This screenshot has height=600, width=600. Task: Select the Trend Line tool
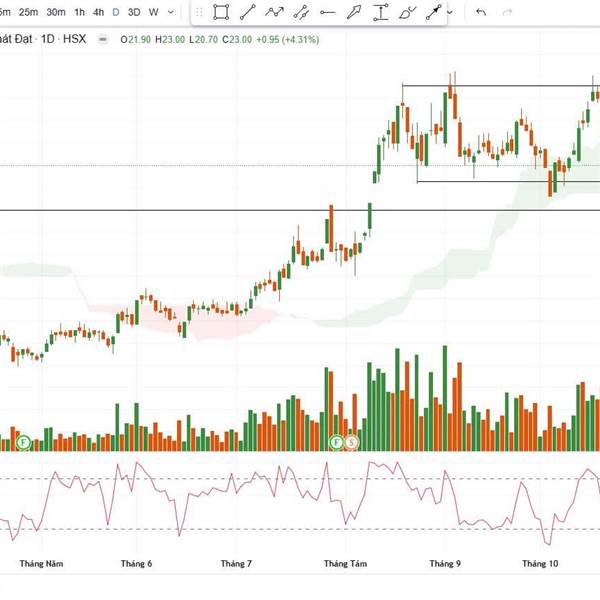(248, 12)
